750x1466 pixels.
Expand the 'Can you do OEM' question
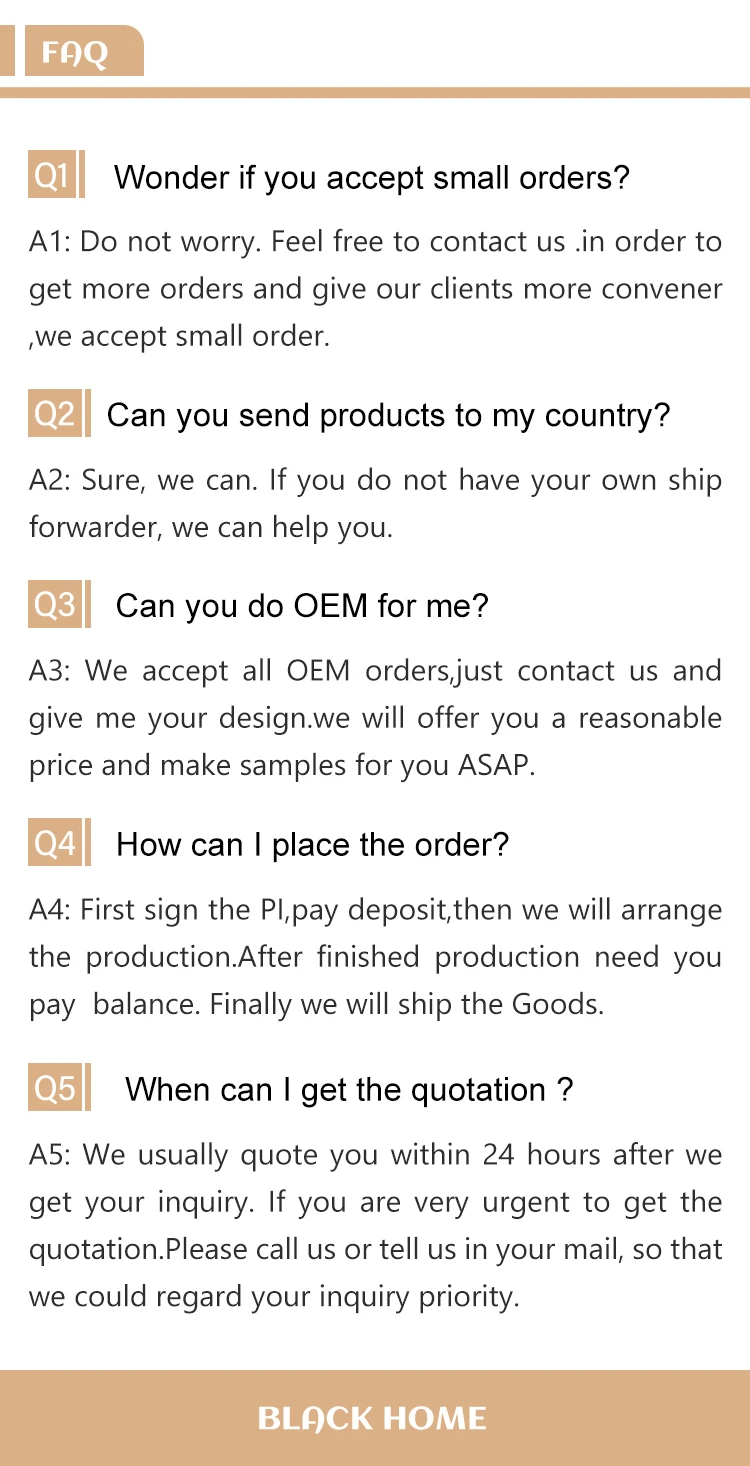(x=302, y=606)
